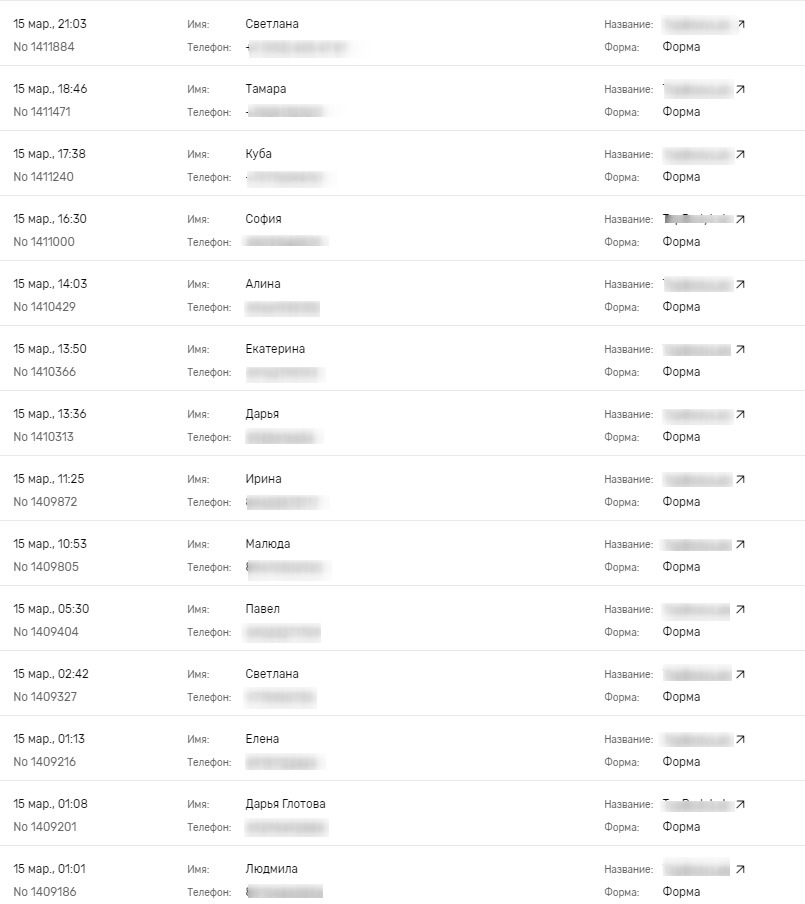Viewport: 805px width, 904px height.
Task: Open external link arrow for Светлана 21:03 entry
Action: [742, 24]
